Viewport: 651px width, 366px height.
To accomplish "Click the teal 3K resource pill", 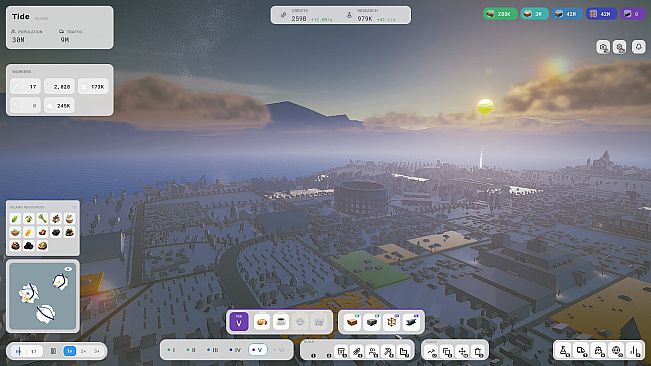I will point(534,14).
